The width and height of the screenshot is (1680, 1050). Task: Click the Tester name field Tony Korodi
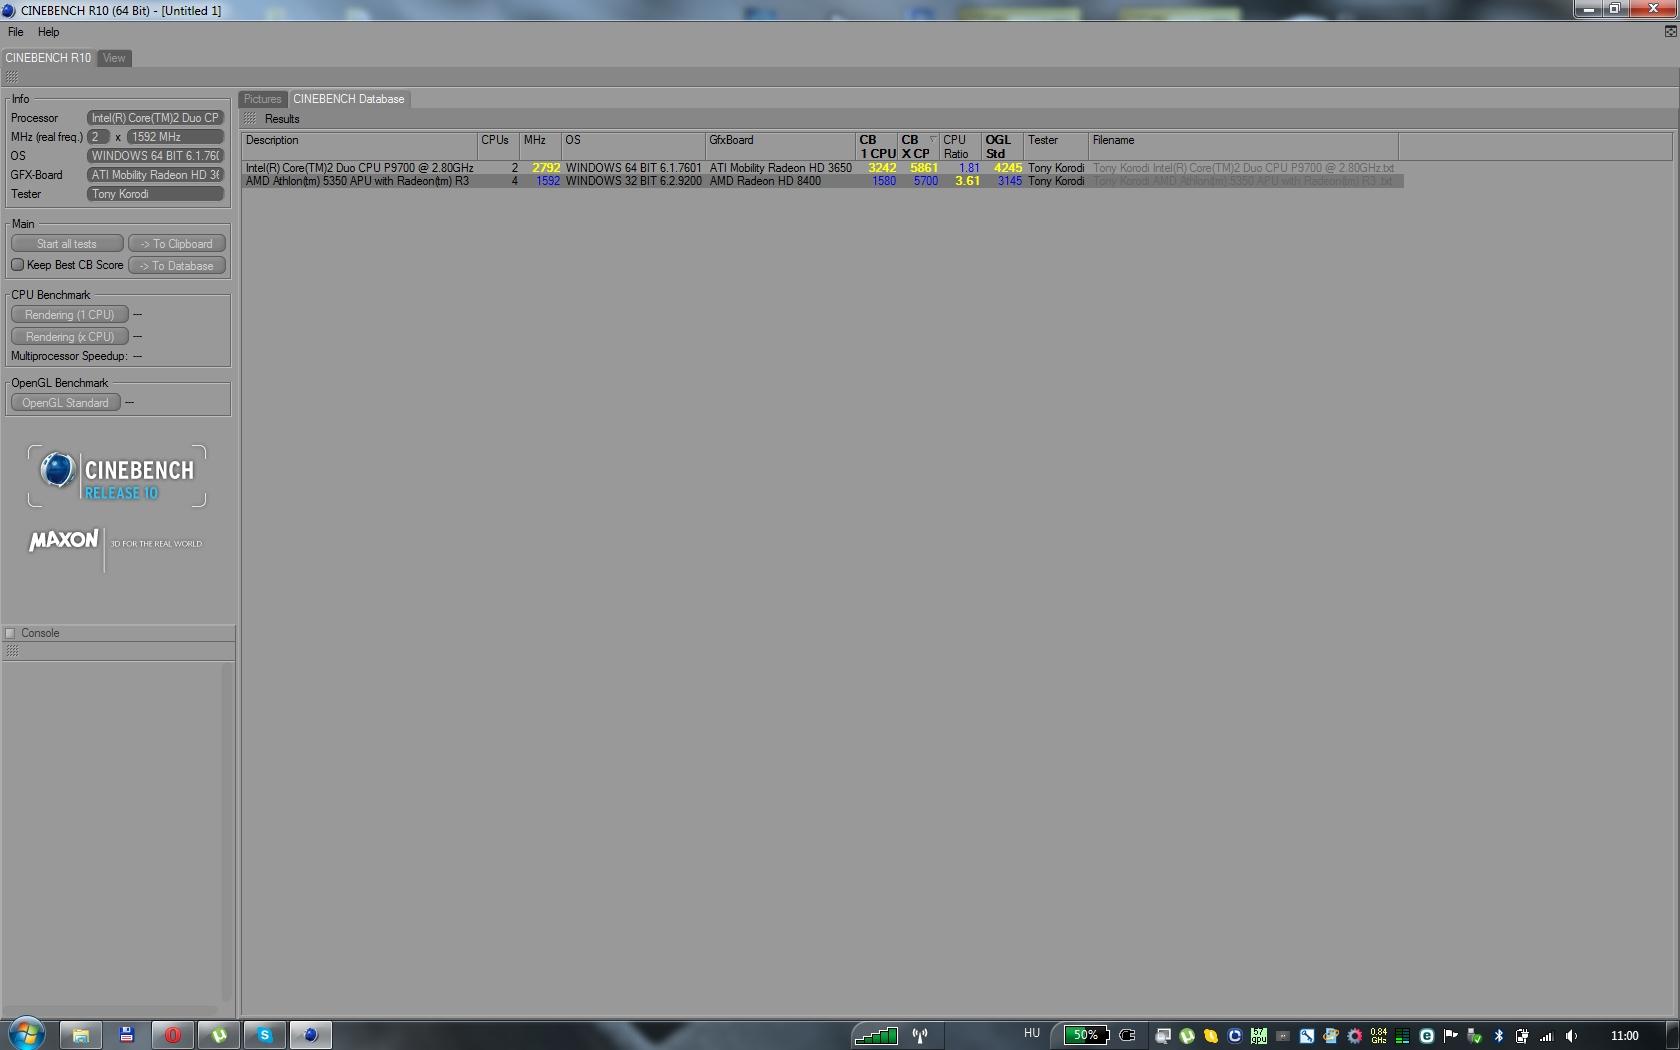coord(155,194)
